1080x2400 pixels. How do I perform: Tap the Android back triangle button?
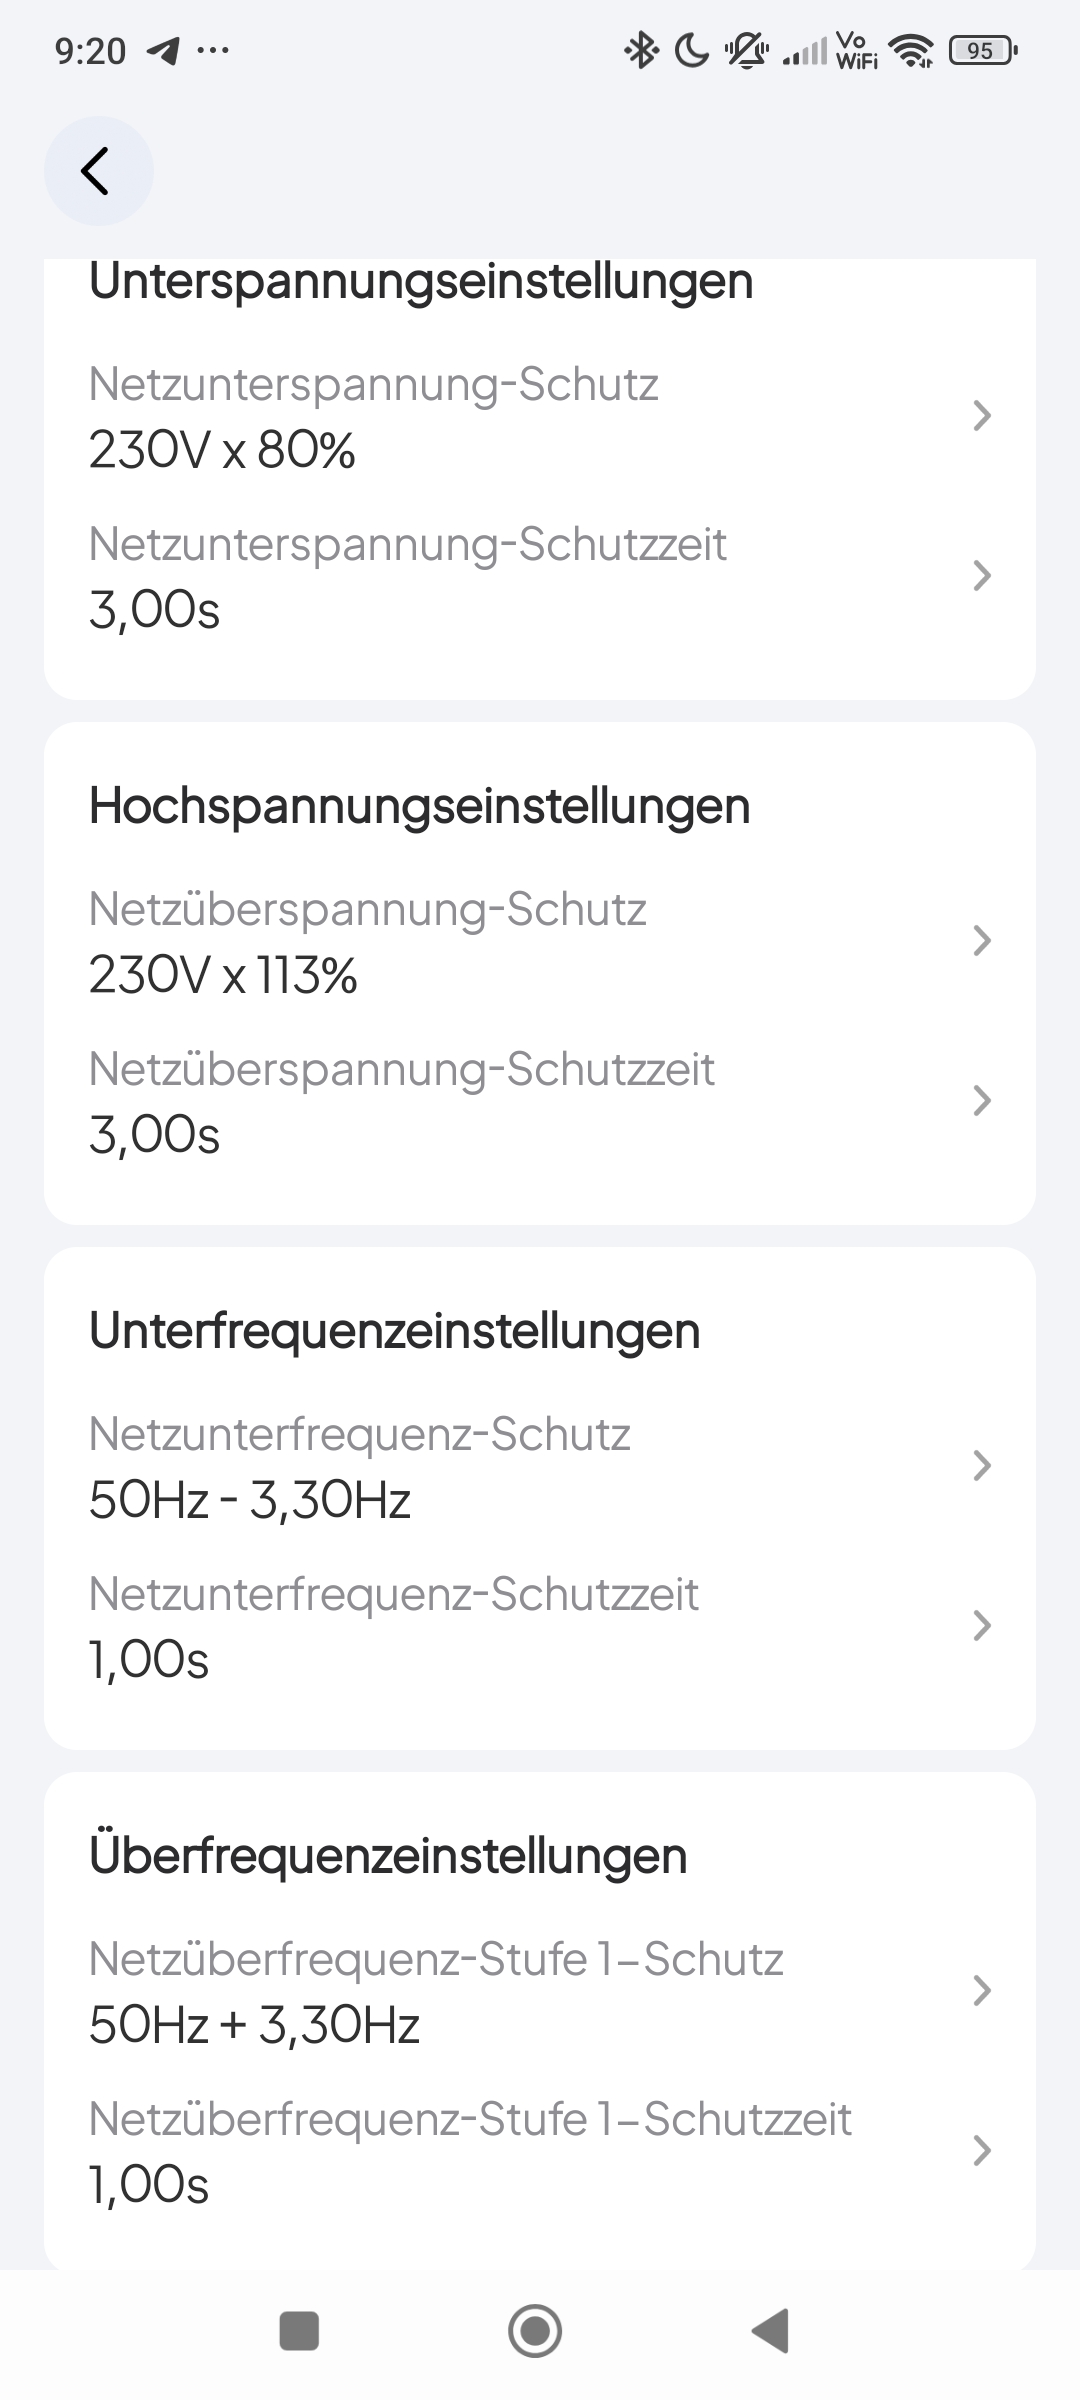pyautogui.click(x=771, y=2331)
